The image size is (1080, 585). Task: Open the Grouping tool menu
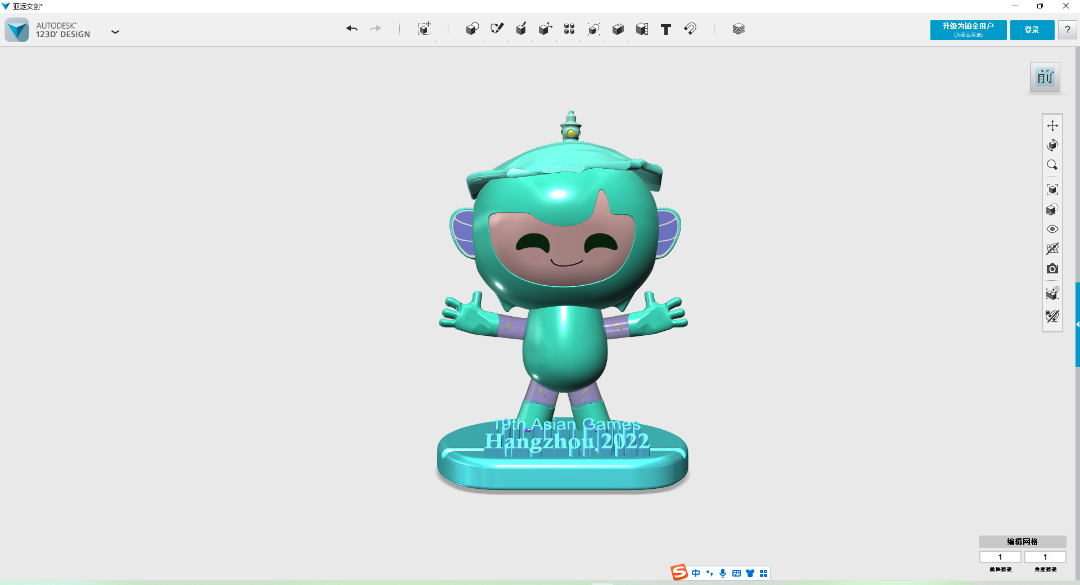pos(593,29)
